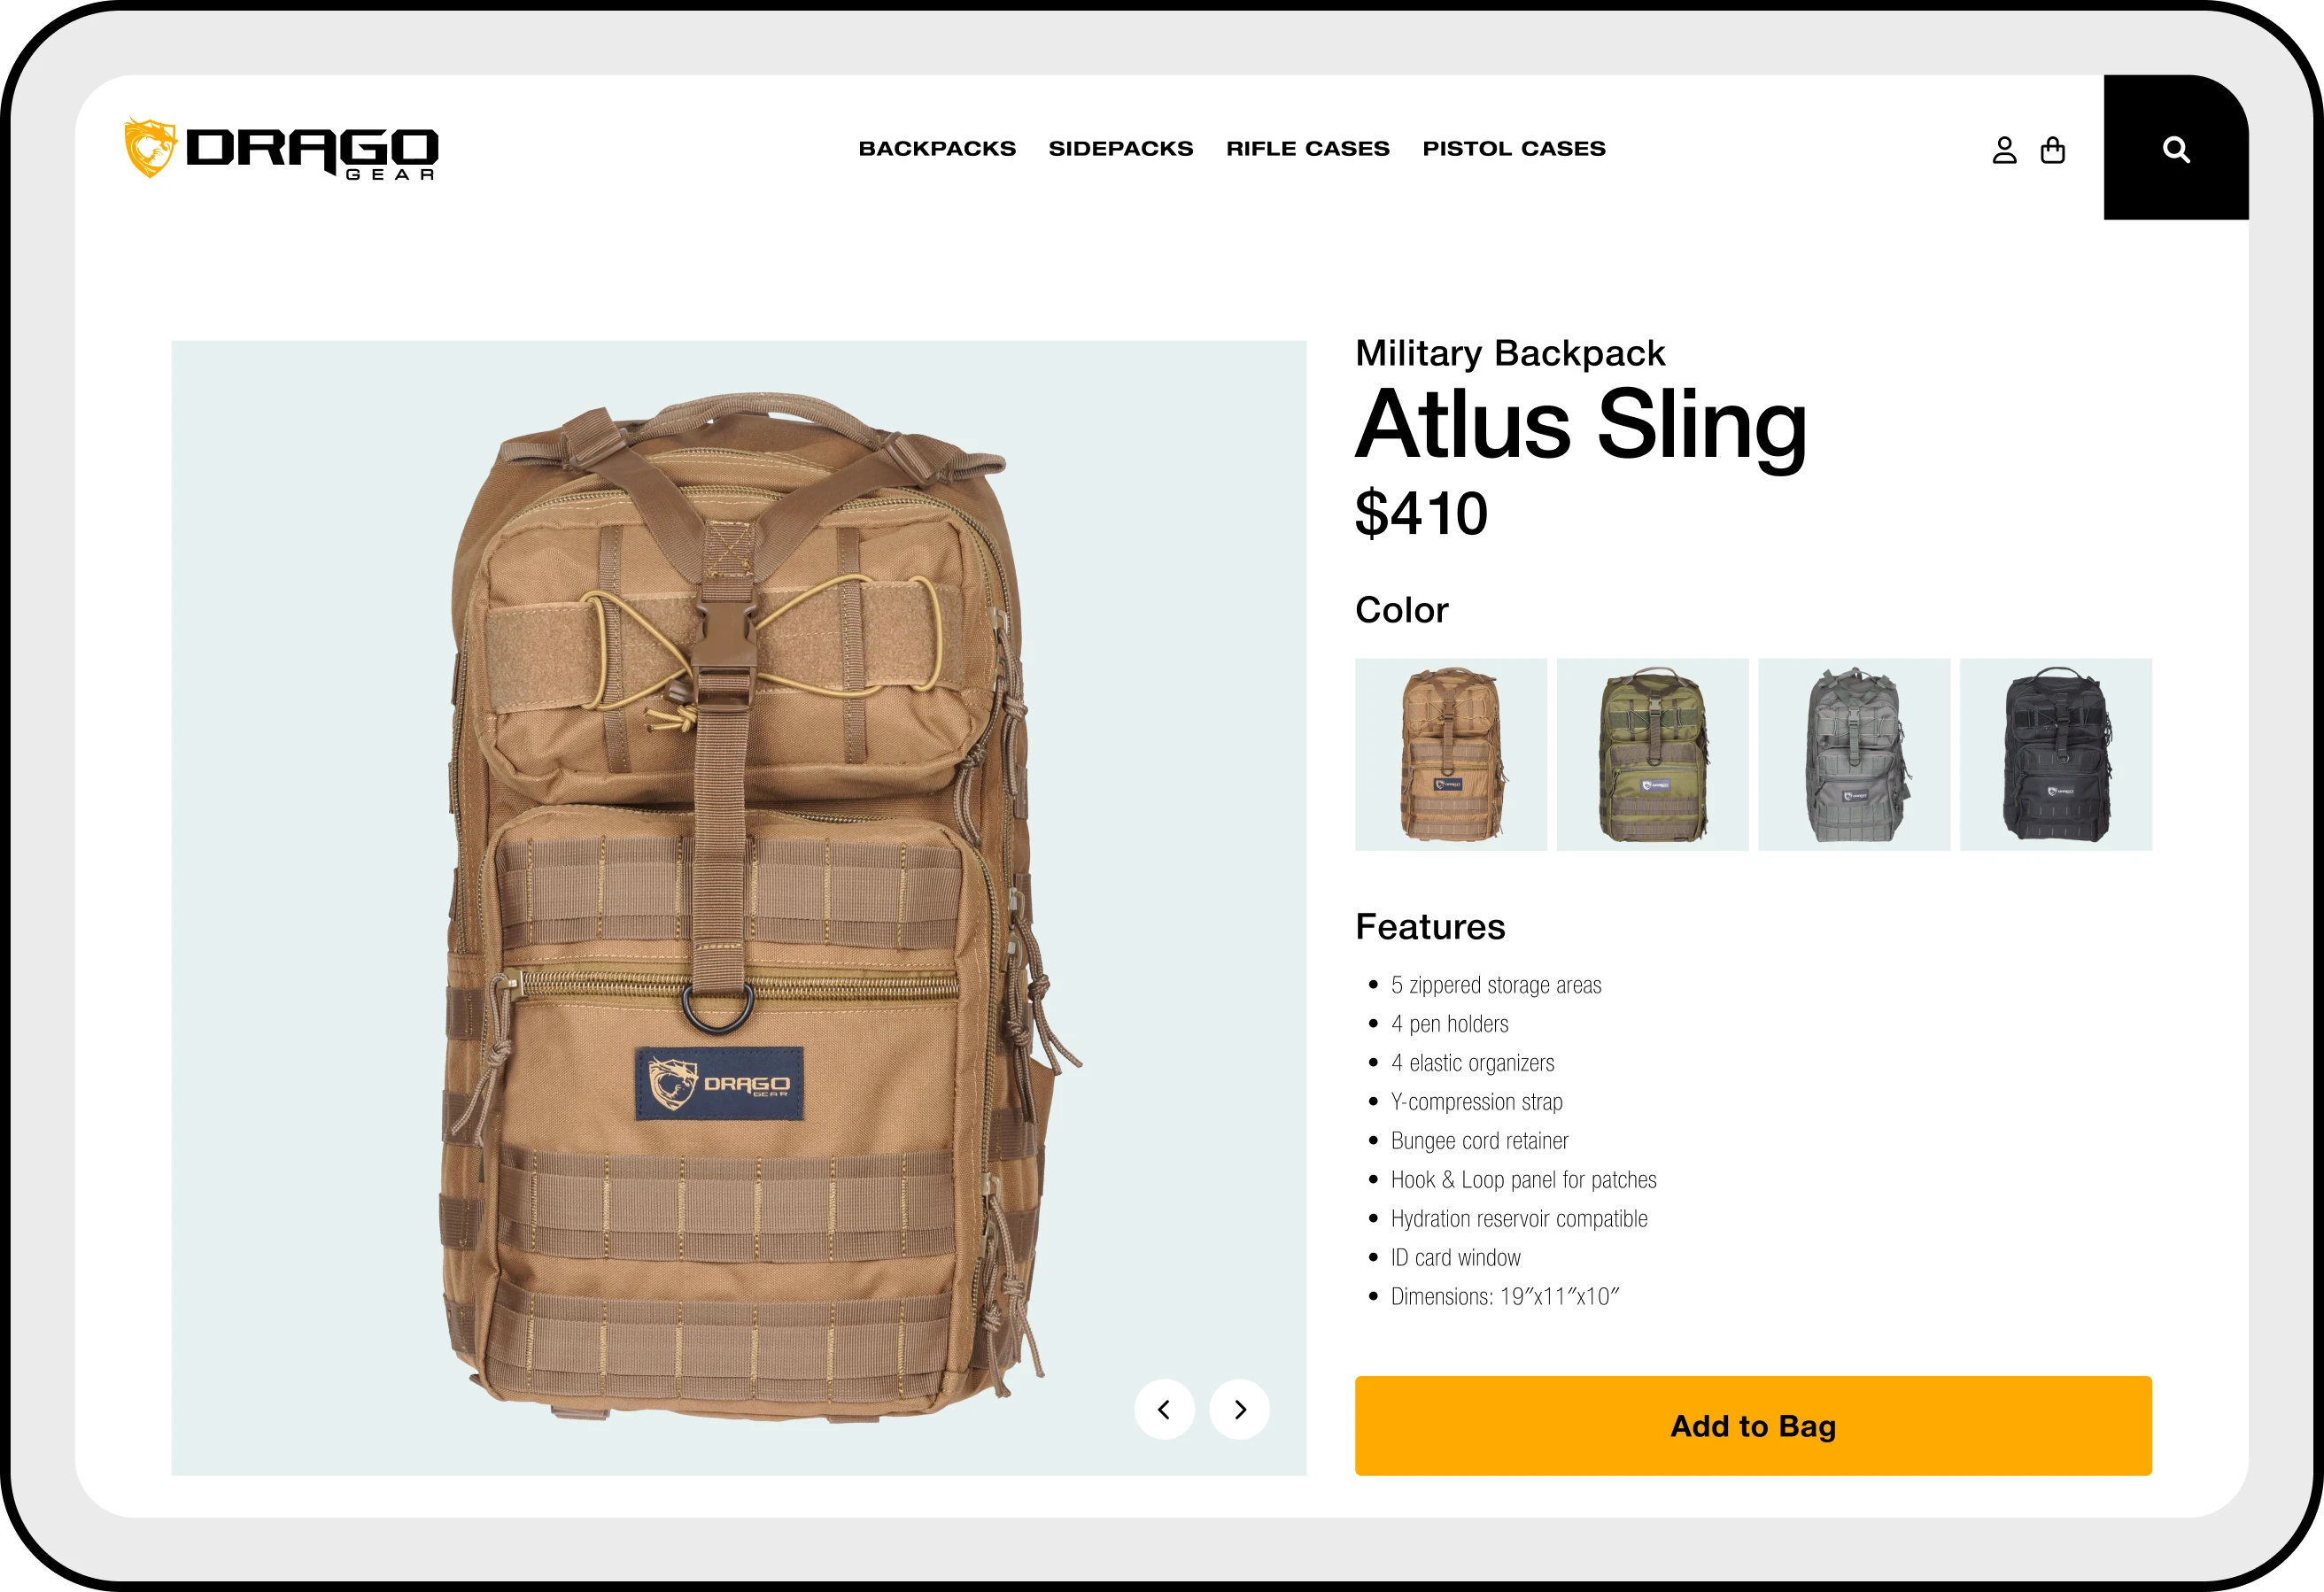
Task: Select the olive green backpack color
Action: pyautogui.click(x=1653, y=754)
